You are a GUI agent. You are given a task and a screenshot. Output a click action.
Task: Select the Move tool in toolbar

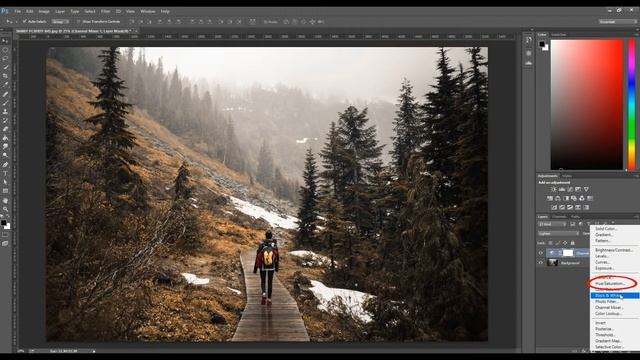click(5, 41)
